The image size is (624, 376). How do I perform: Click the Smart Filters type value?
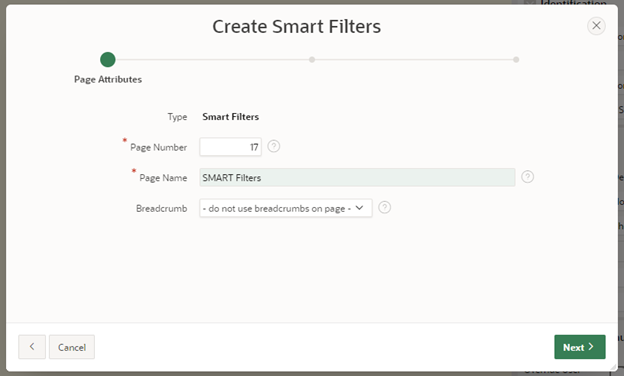pyautogui.click(x=230, y=117)
